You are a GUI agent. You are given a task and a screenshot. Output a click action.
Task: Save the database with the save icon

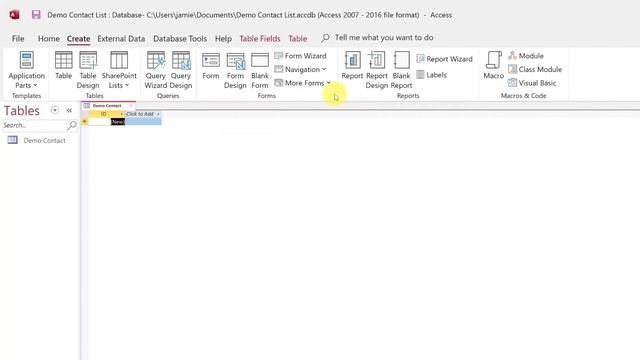(x=36, y=15)
